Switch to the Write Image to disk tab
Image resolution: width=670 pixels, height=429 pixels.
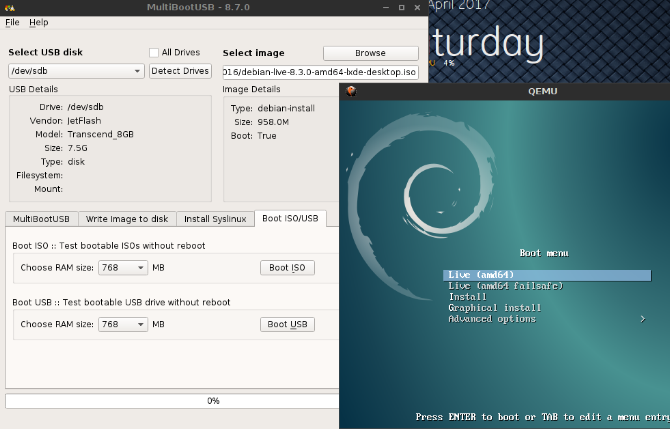127,219
